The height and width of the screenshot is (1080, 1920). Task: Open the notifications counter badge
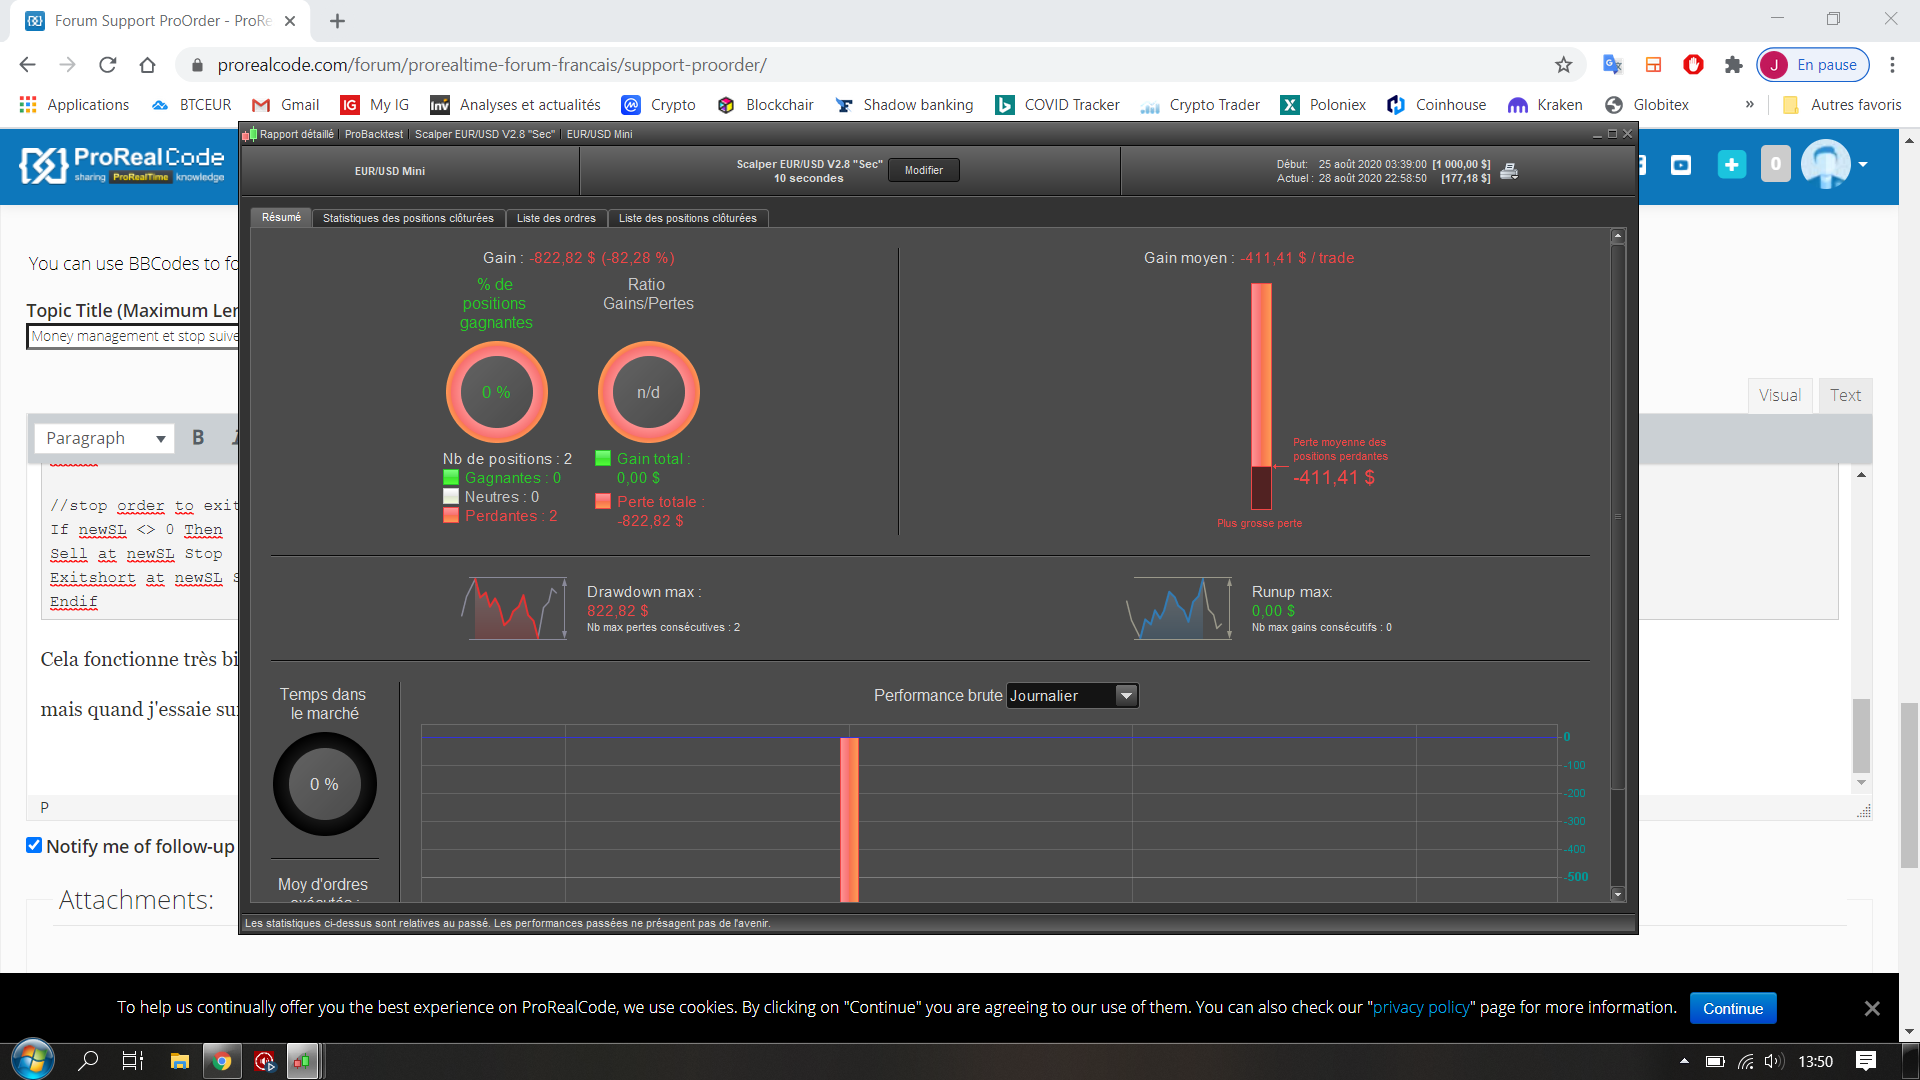(1775, 165)
